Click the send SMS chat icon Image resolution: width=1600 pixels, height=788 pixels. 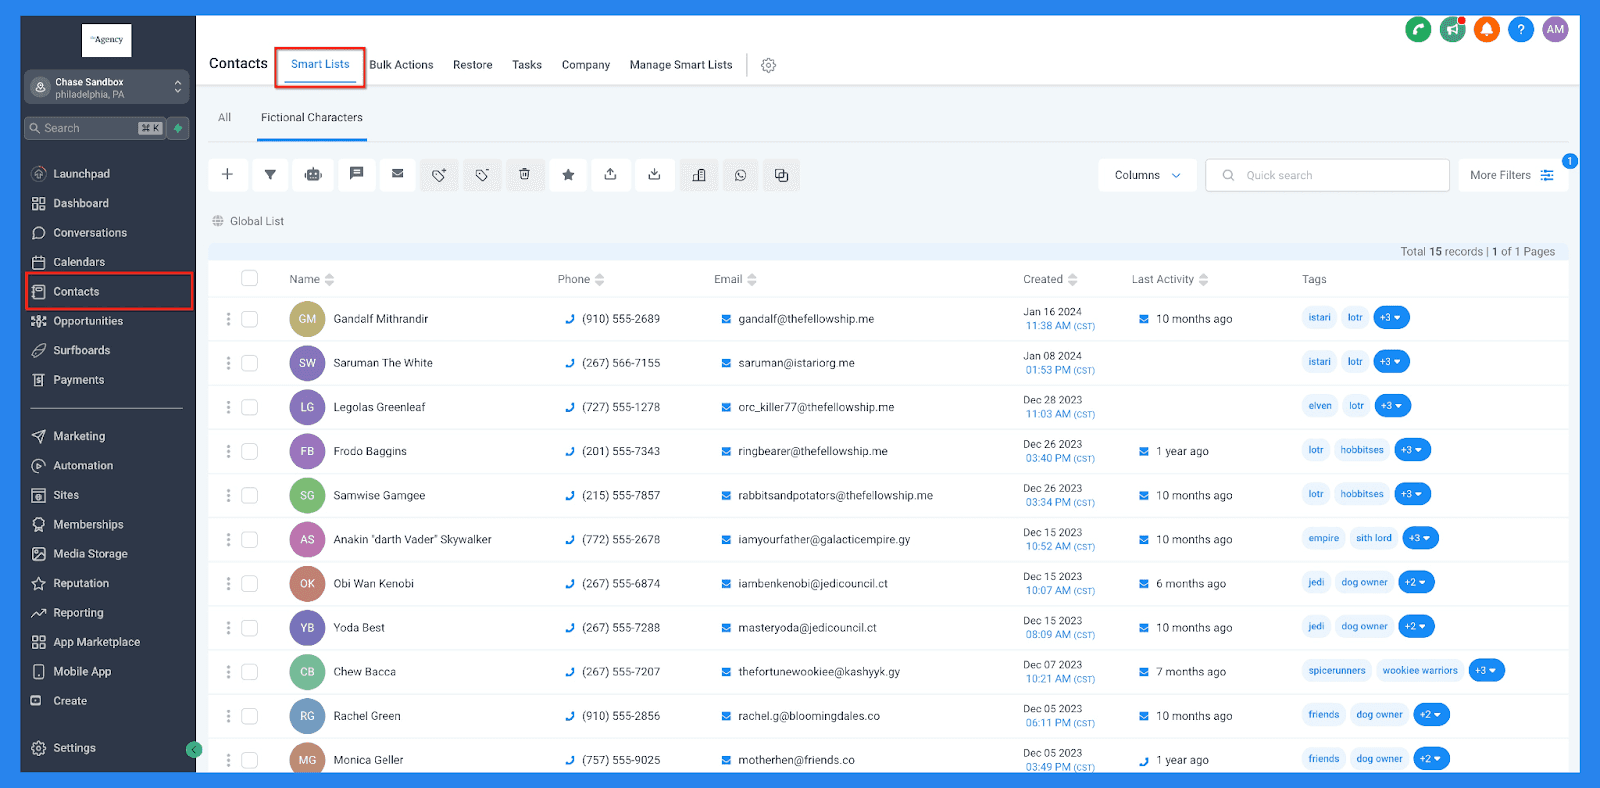click(x=356, y=175)
